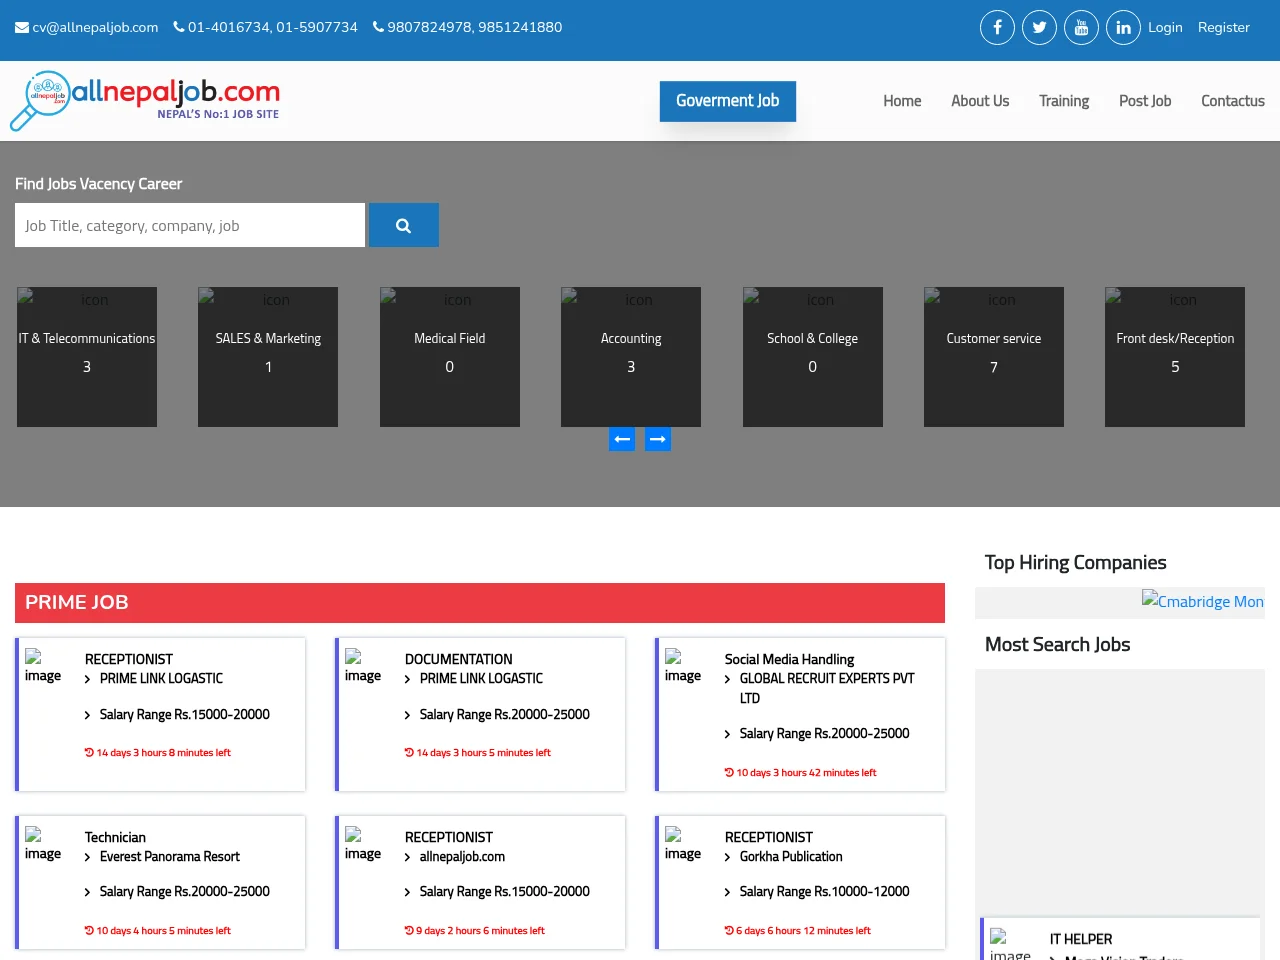
Task: Click the Top Hiring Companies heading
Action: pos(1076,563)
